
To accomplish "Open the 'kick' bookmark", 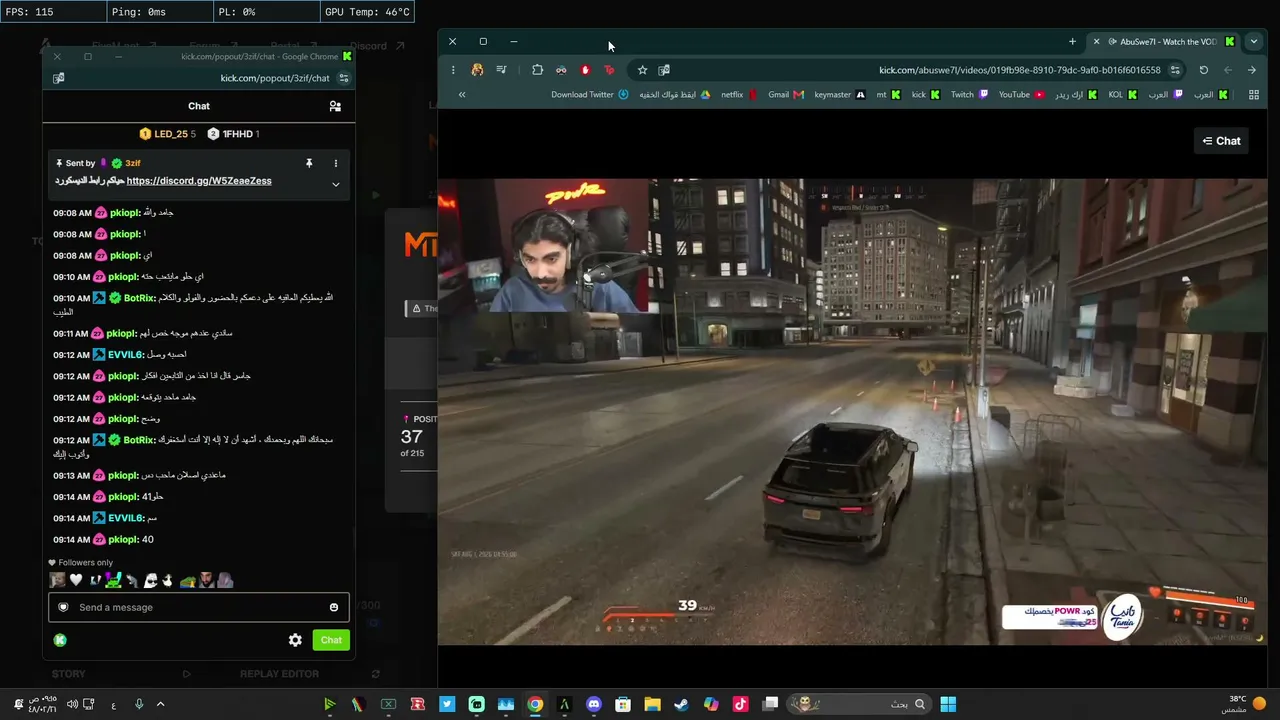I will pyautogui.click(x=925, y=95).
